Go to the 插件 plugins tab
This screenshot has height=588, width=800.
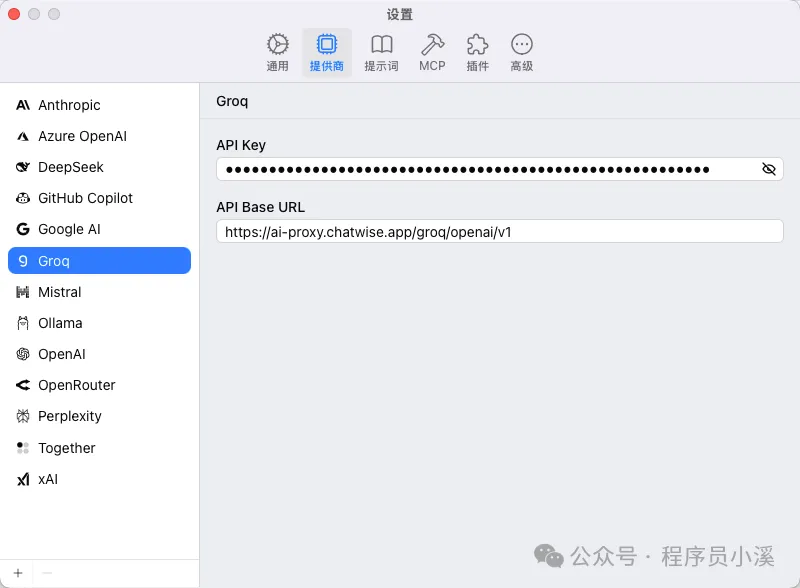coord(478,53)
